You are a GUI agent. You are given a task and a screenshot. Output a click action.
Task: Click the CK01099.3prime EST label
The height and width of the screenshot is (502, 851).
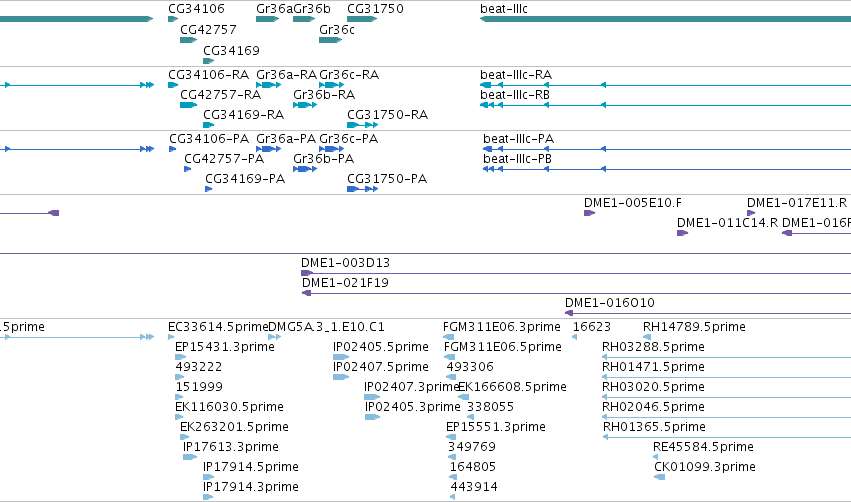point(705,467)
